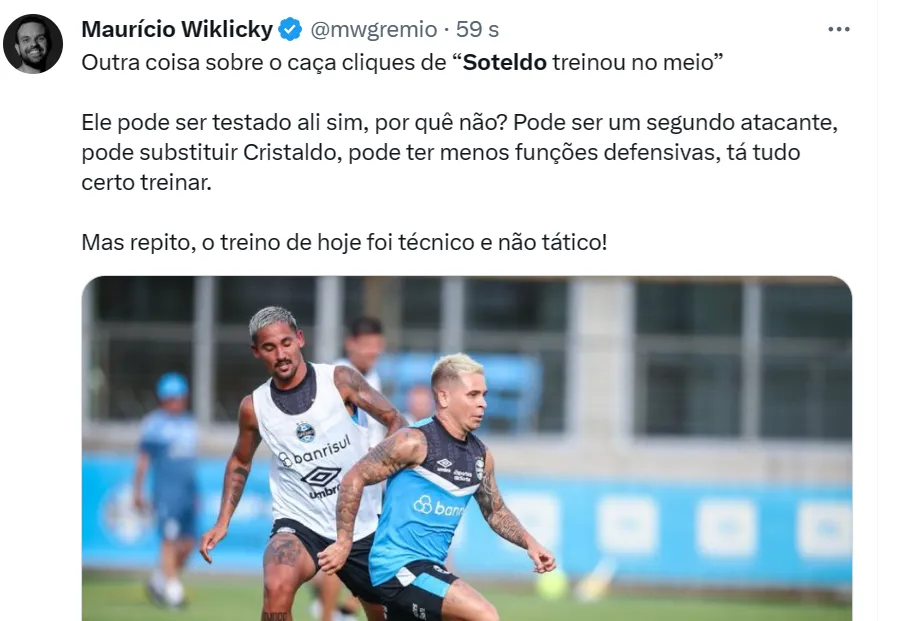Image resolution: width=914 pixels, height=621 pixels.
Task: Click the bold word Soteldo in the tweet
Action: [505, 62]
